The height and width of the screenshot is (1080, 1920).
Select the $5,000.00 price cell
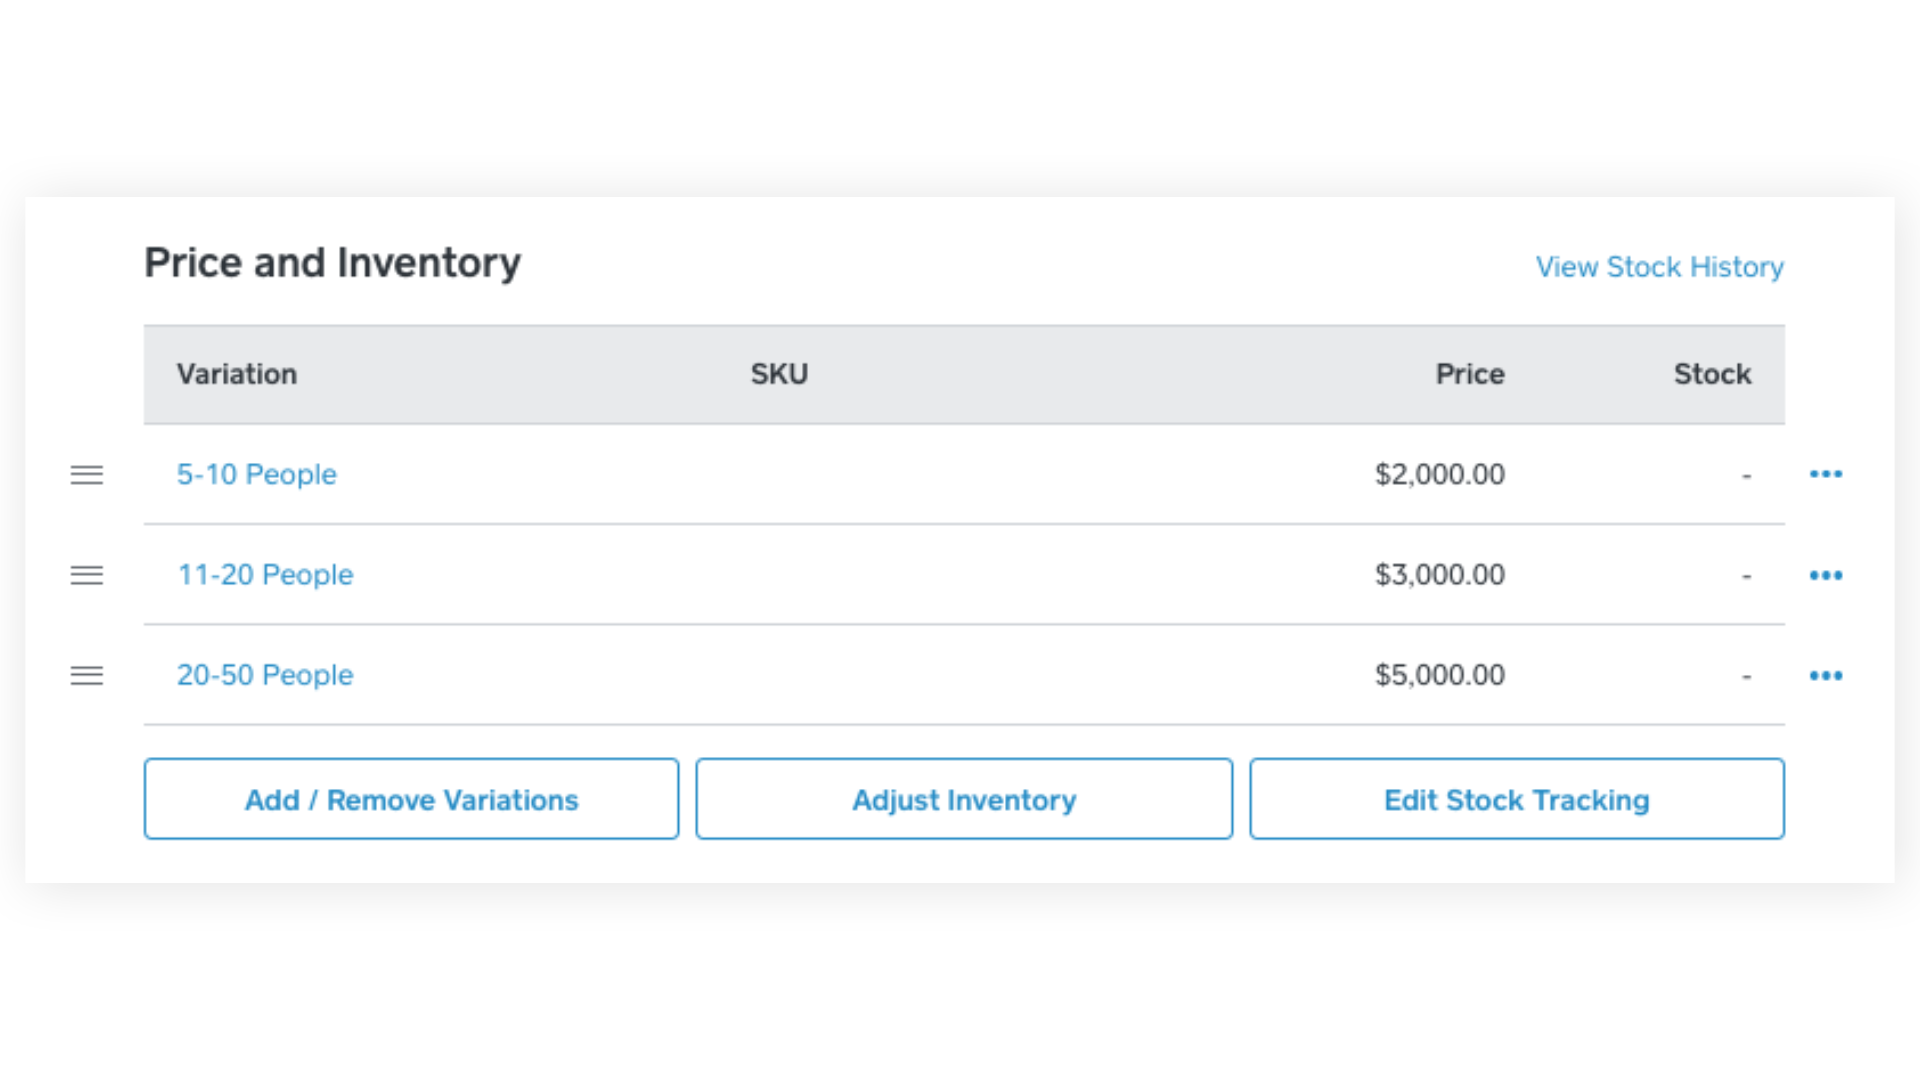(1440, 675)
